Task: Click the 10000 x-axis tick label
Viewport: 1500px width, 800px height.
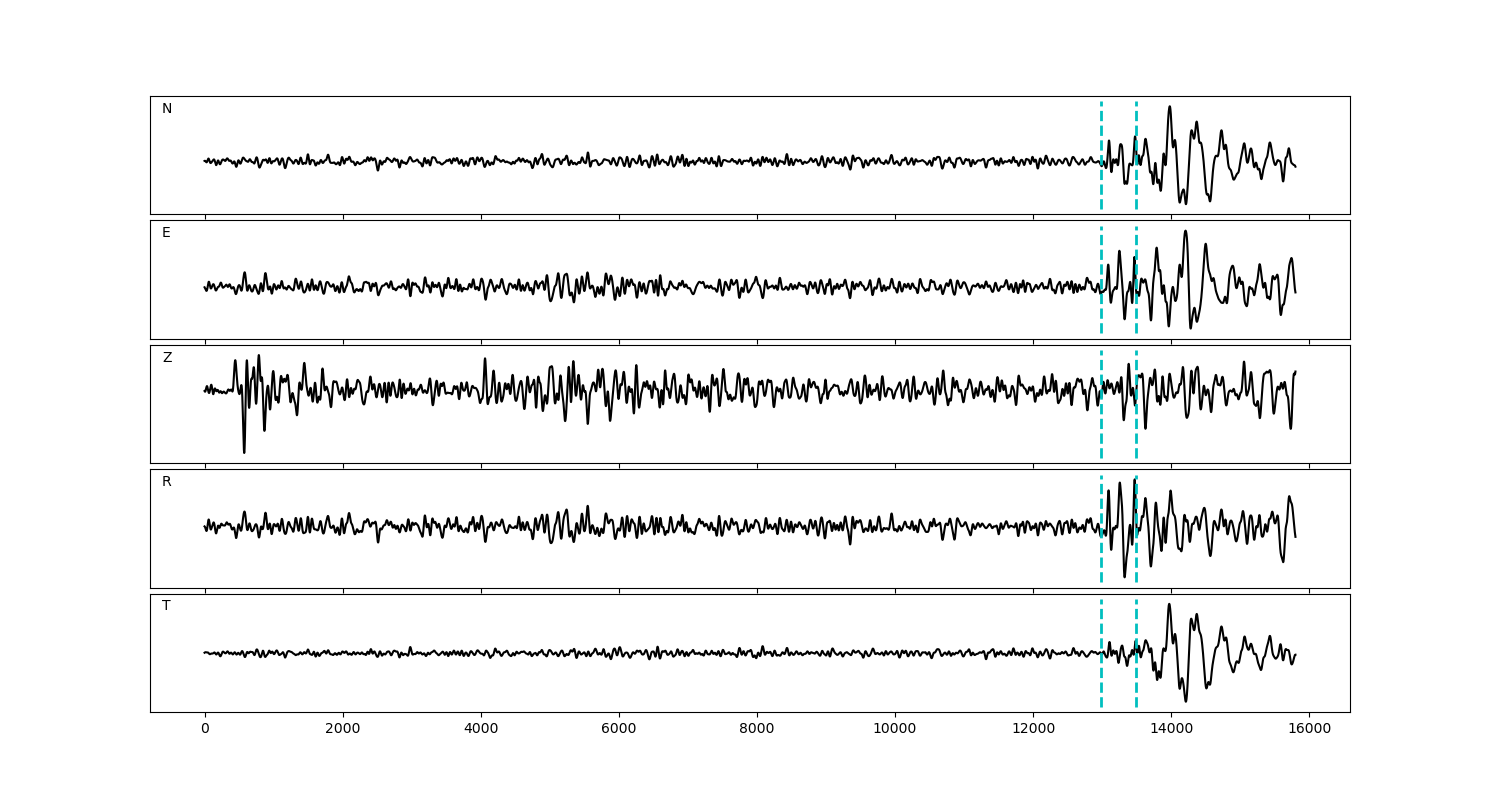Action: pyautogui.click(x=895, y=729)
